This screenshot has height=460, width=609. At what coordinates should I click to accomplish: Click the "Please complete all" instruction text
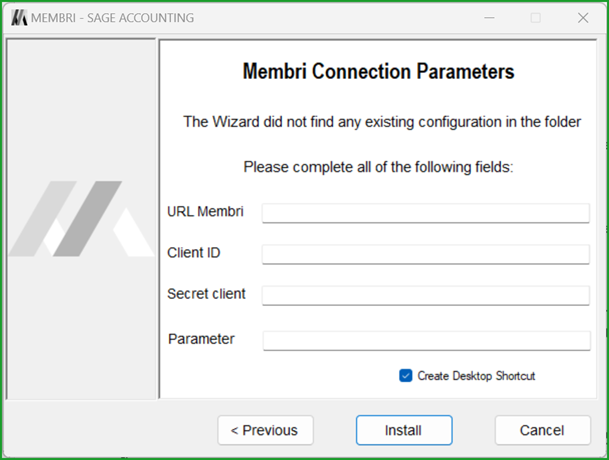[378, 166]
